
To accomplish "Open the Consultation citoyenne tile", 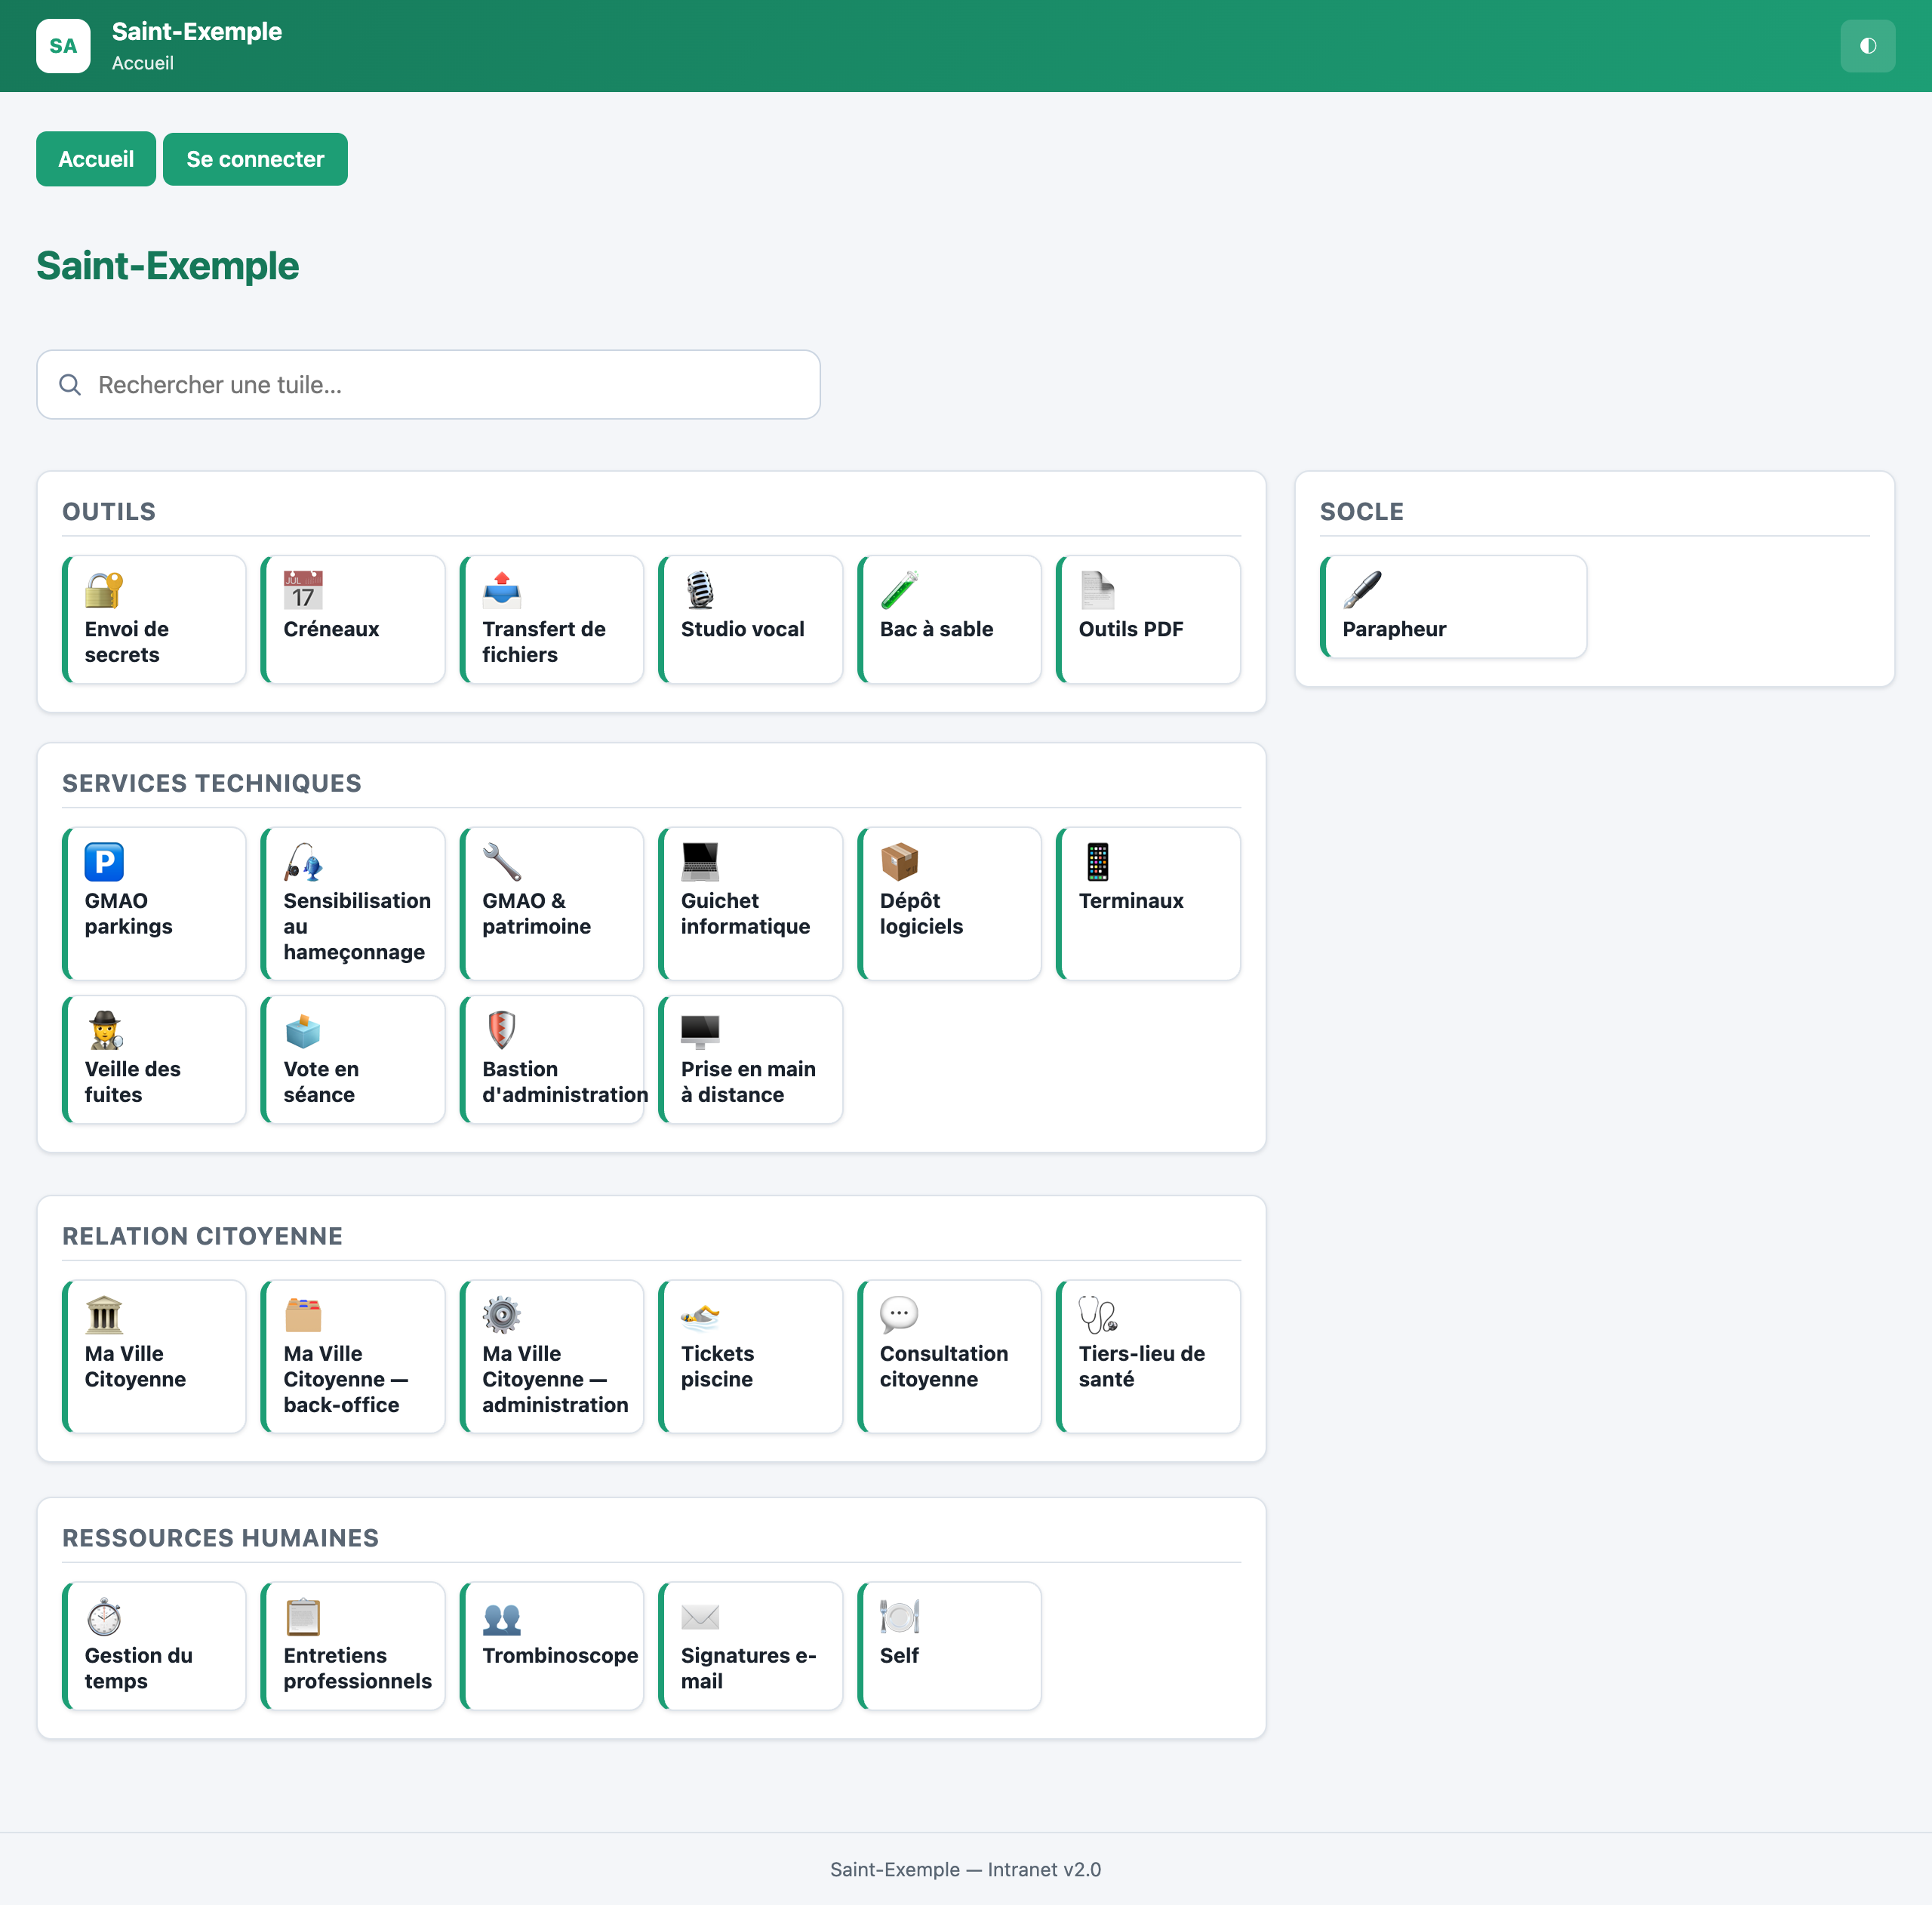I will pyautogui.click(x=949, y=1357).
